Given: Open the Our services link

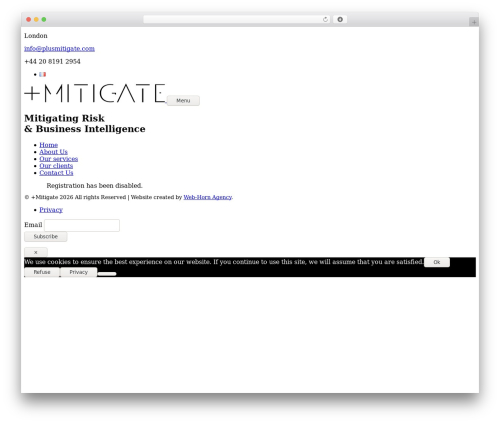Looking at the screenshot, I should pos(59,159).
